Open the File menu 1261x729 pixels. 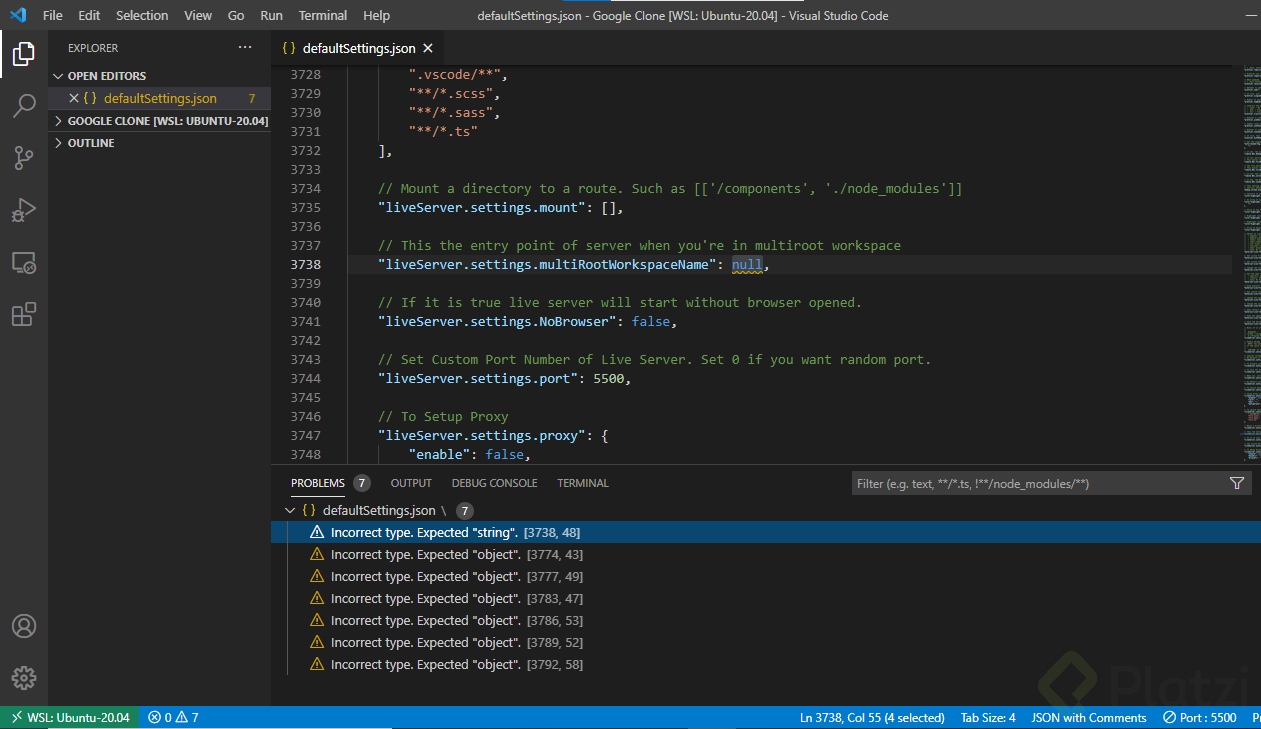(53, 15)
